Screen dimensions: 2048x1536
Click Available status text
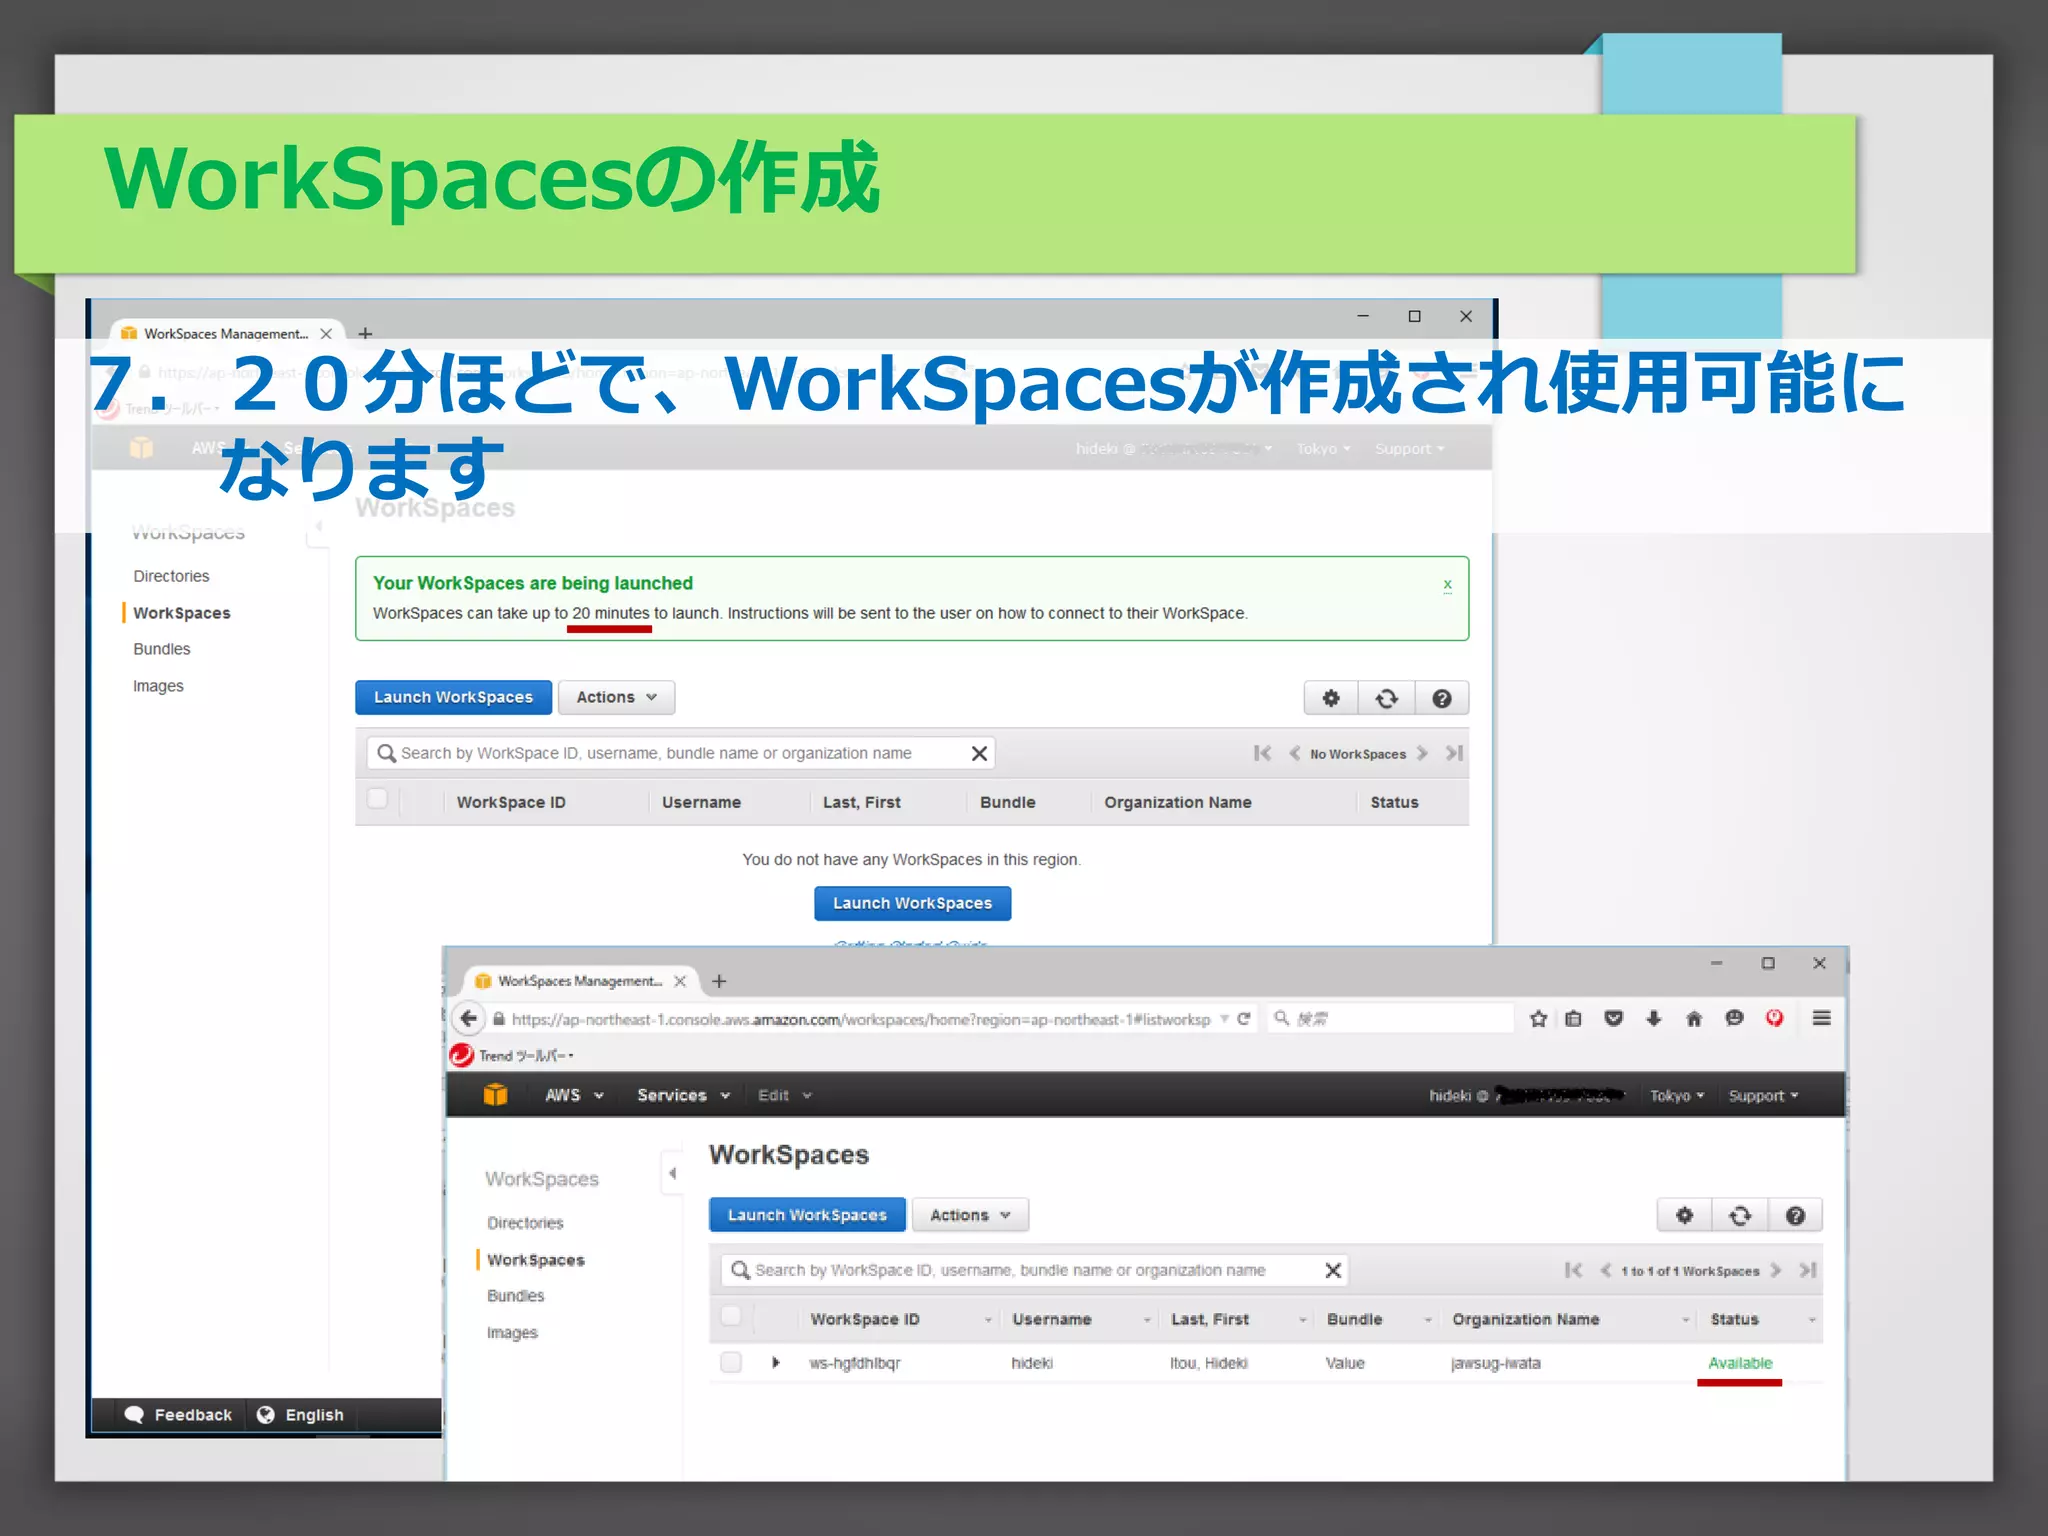coord(1740,1363)
